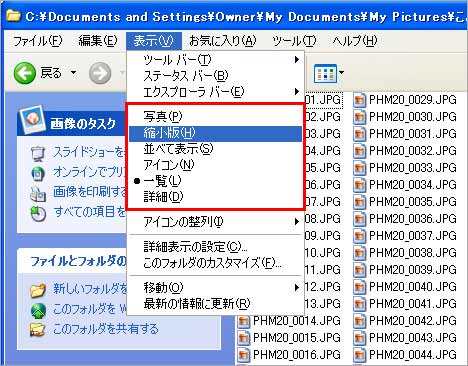
Task: Click the 新しいフォルダを link
Action: pyautogui.click(x=90, y=289)
